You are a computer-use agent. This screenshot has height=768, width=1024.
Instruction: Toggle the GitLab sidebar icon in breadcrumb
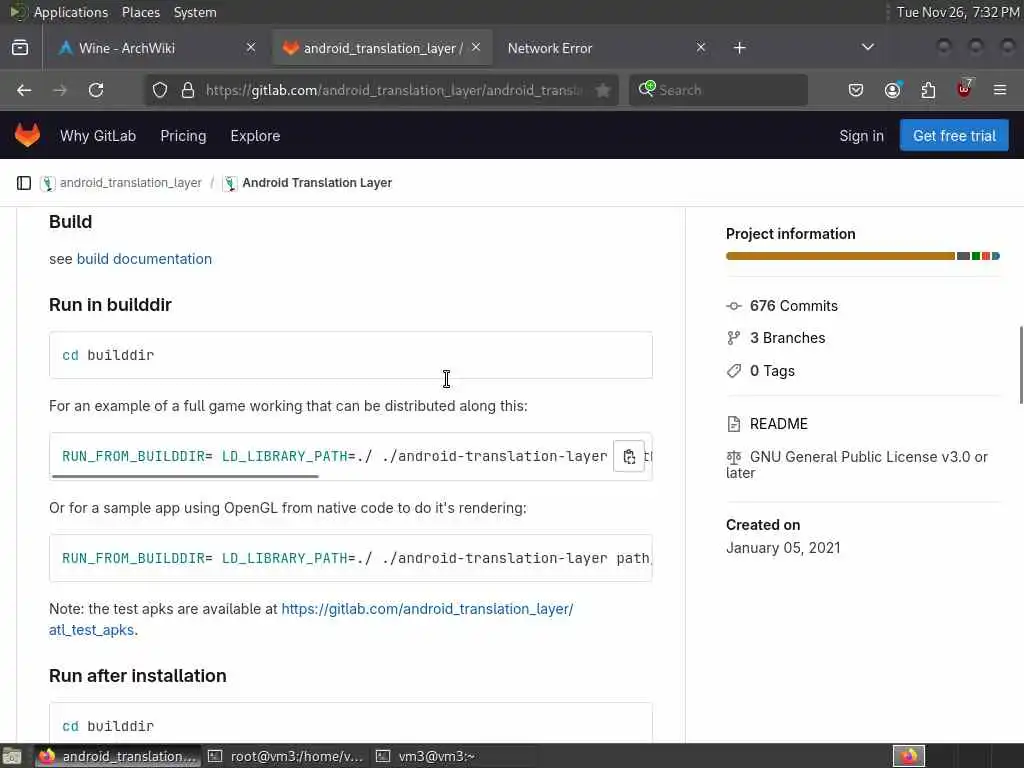[24, 183]
